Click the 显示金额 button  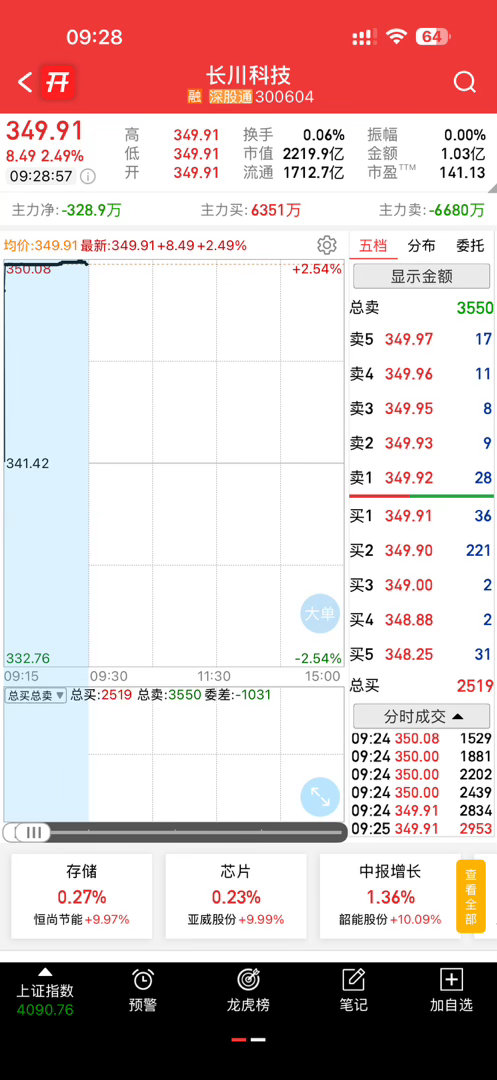coord(421,276)
